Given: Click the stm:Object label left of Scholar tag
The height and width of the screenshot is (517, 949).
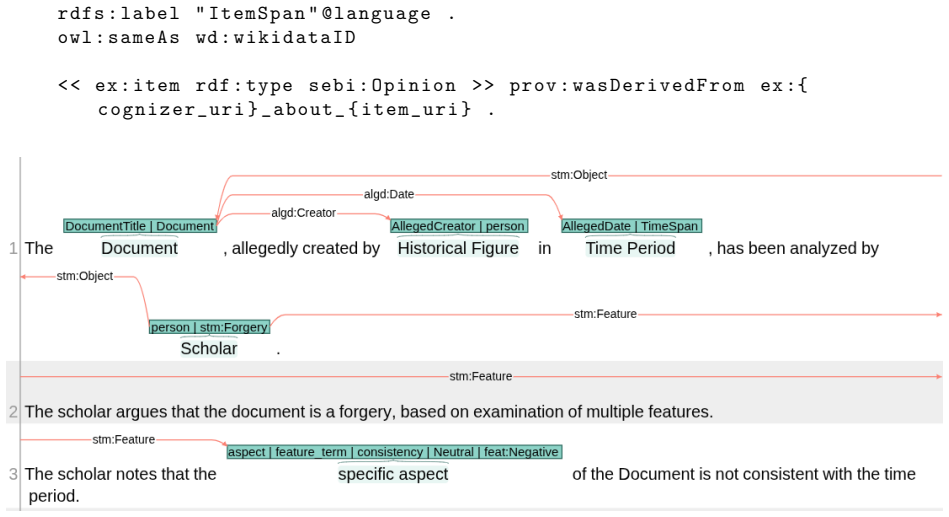Looking at the screenshot, I should tap(85, 276).
